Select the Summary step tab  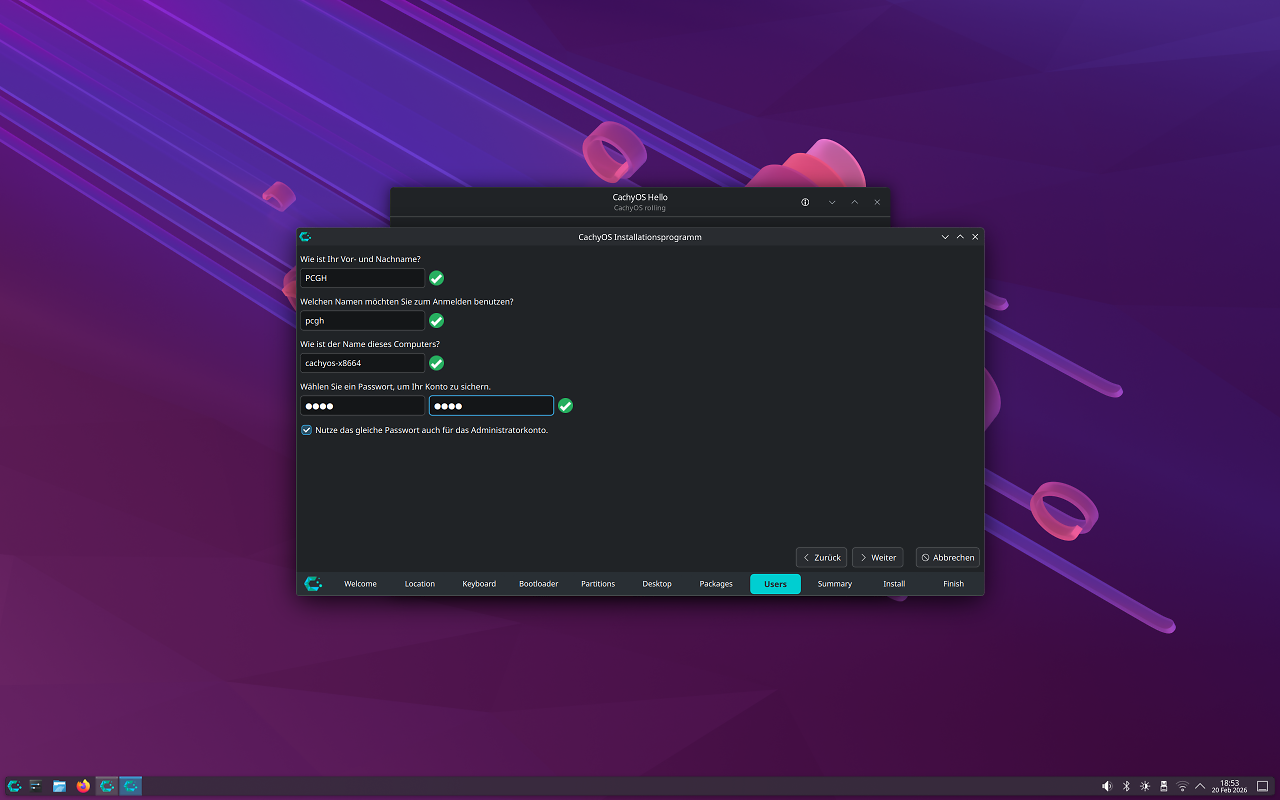(x=835, y=584)
